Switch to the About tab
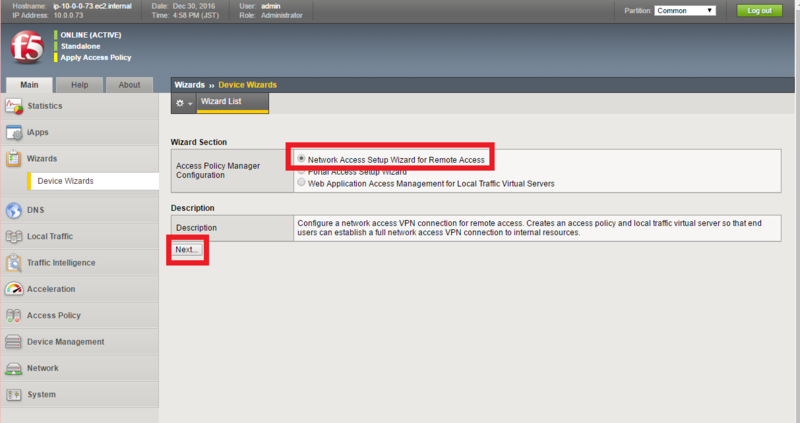This screenshot has height=423, width=800. [129, 85]
